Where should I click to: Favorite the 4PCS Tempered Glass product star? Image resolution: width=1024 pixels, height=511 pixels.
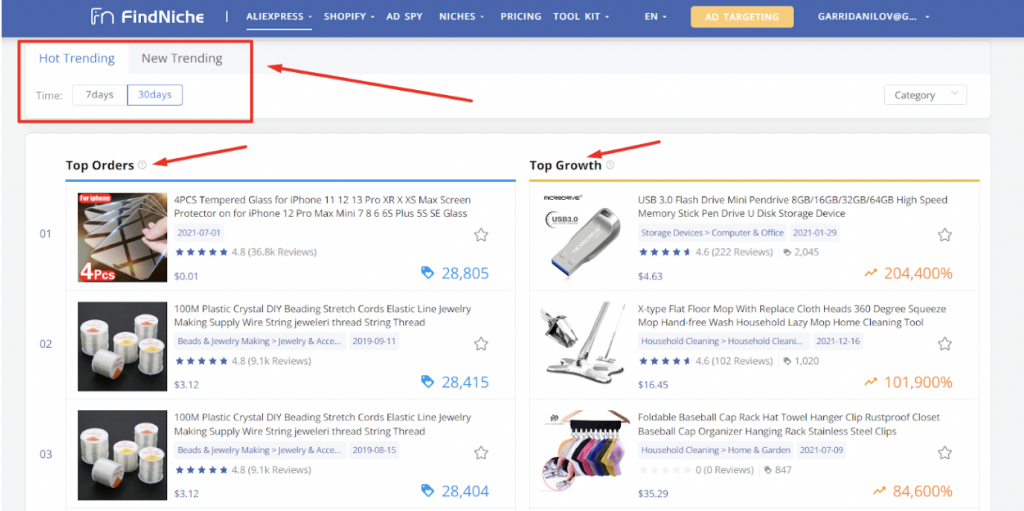pyautogui.click(x=481, y=235)
